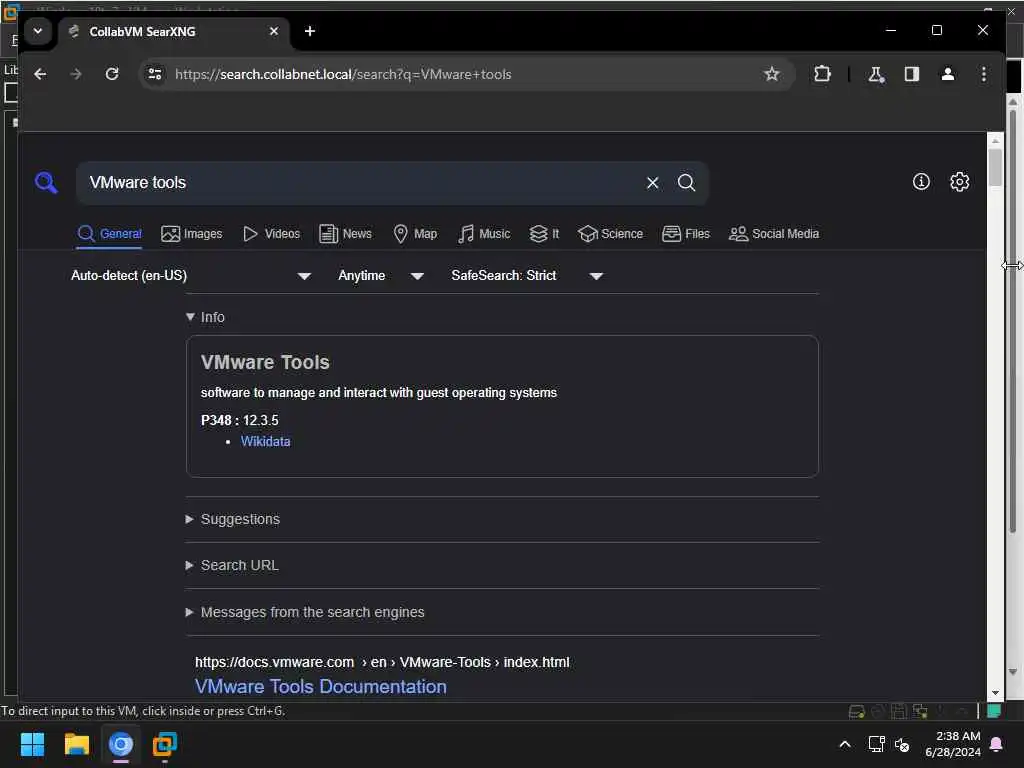Open a new browser tab

(310, 31)
